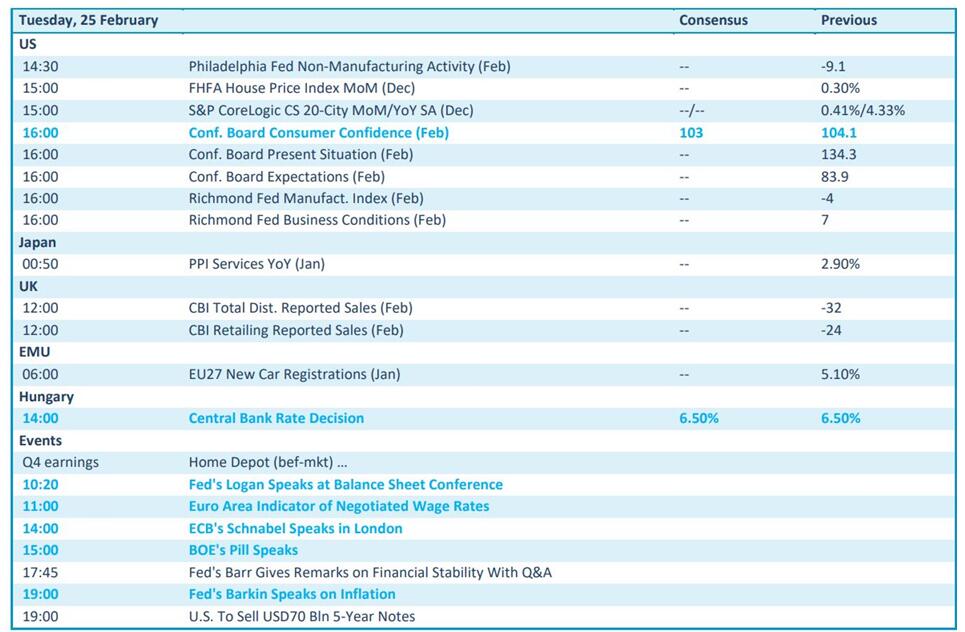The height and width of the screenshot is (632, 965).
Task: Click the 104.1 previous consumer confidence value
Action: (838, 132)
